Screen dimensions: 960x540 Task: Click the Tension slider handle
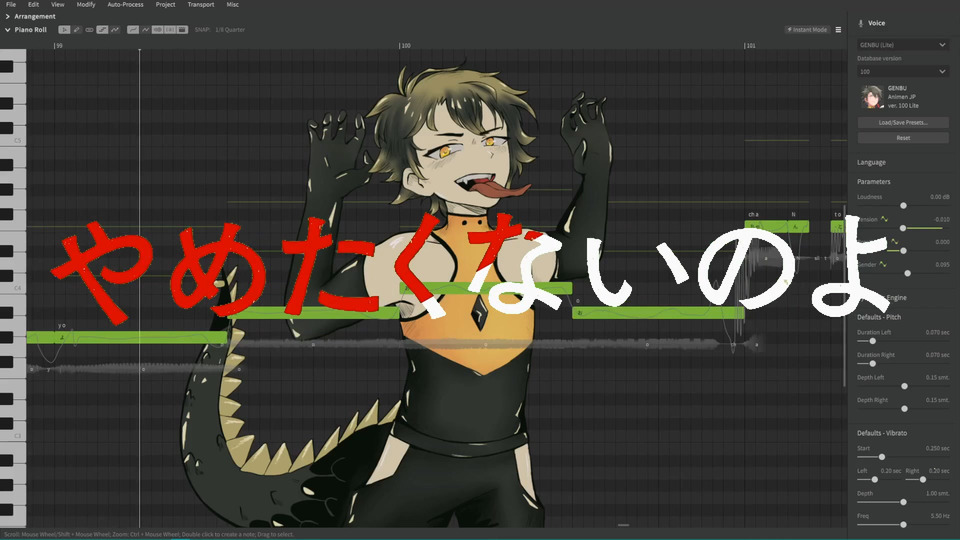tap(902, 228)
